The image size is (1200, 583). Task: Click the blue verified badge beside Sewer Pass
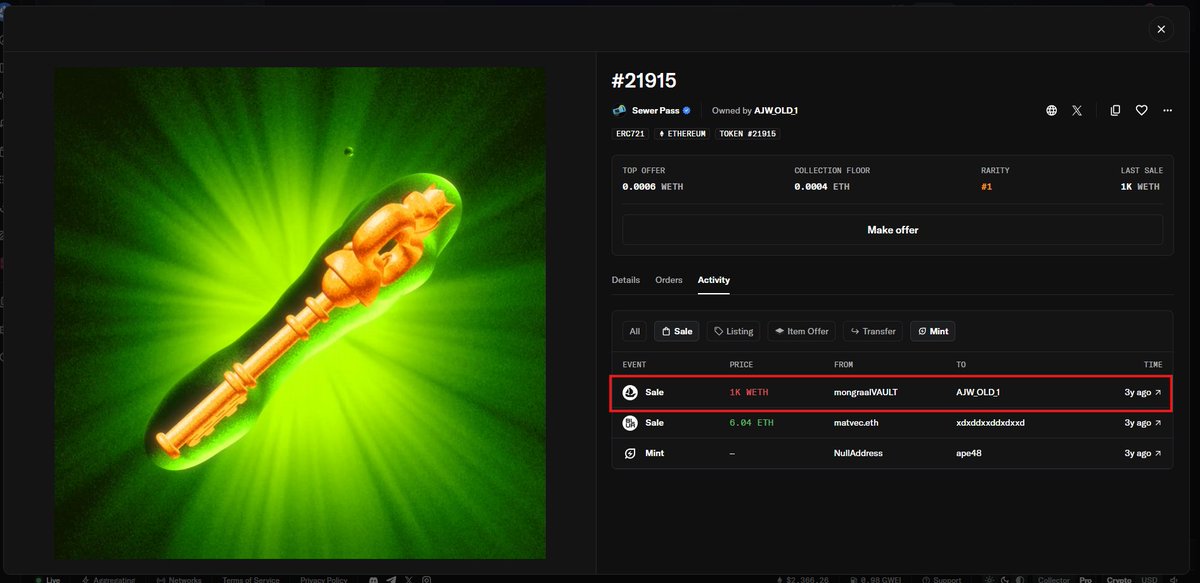(686, 110)
